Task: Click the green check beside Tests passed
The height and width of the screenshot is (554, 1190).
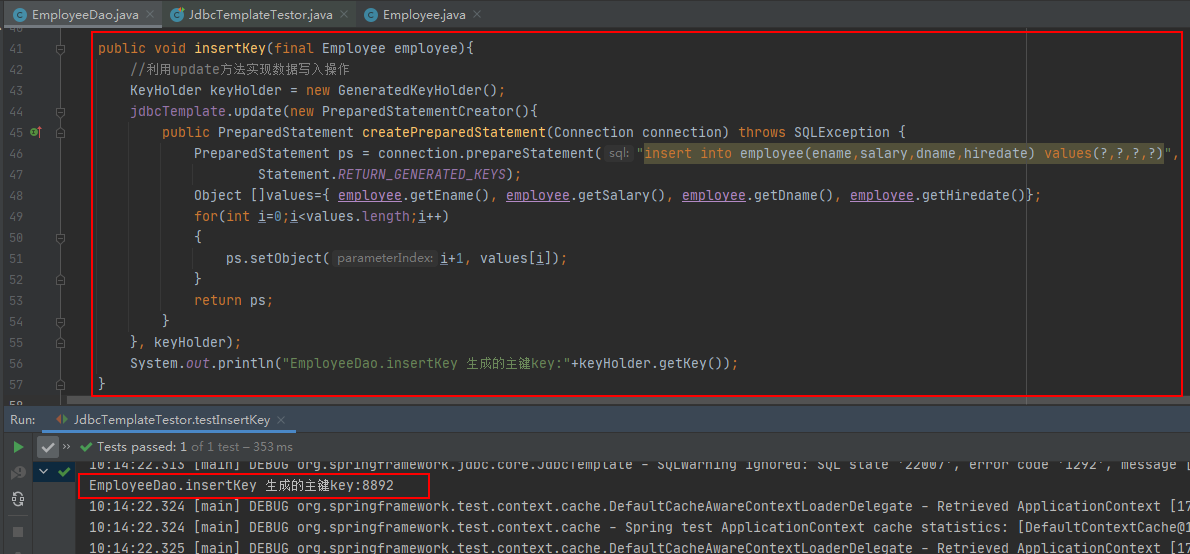Action: 87,447
